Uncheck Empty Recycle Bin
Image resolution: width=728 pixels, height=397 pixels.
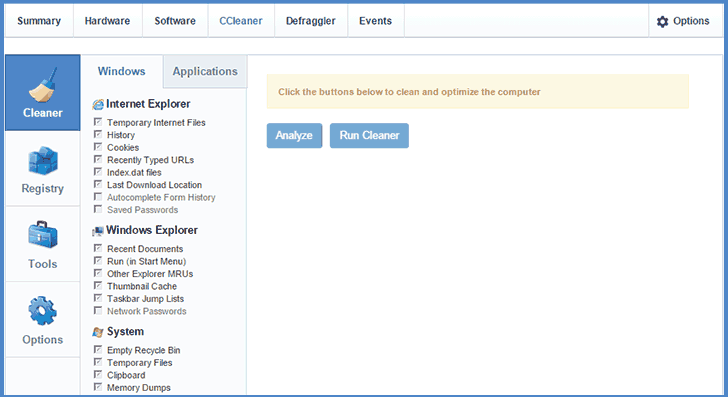(98, 349)
